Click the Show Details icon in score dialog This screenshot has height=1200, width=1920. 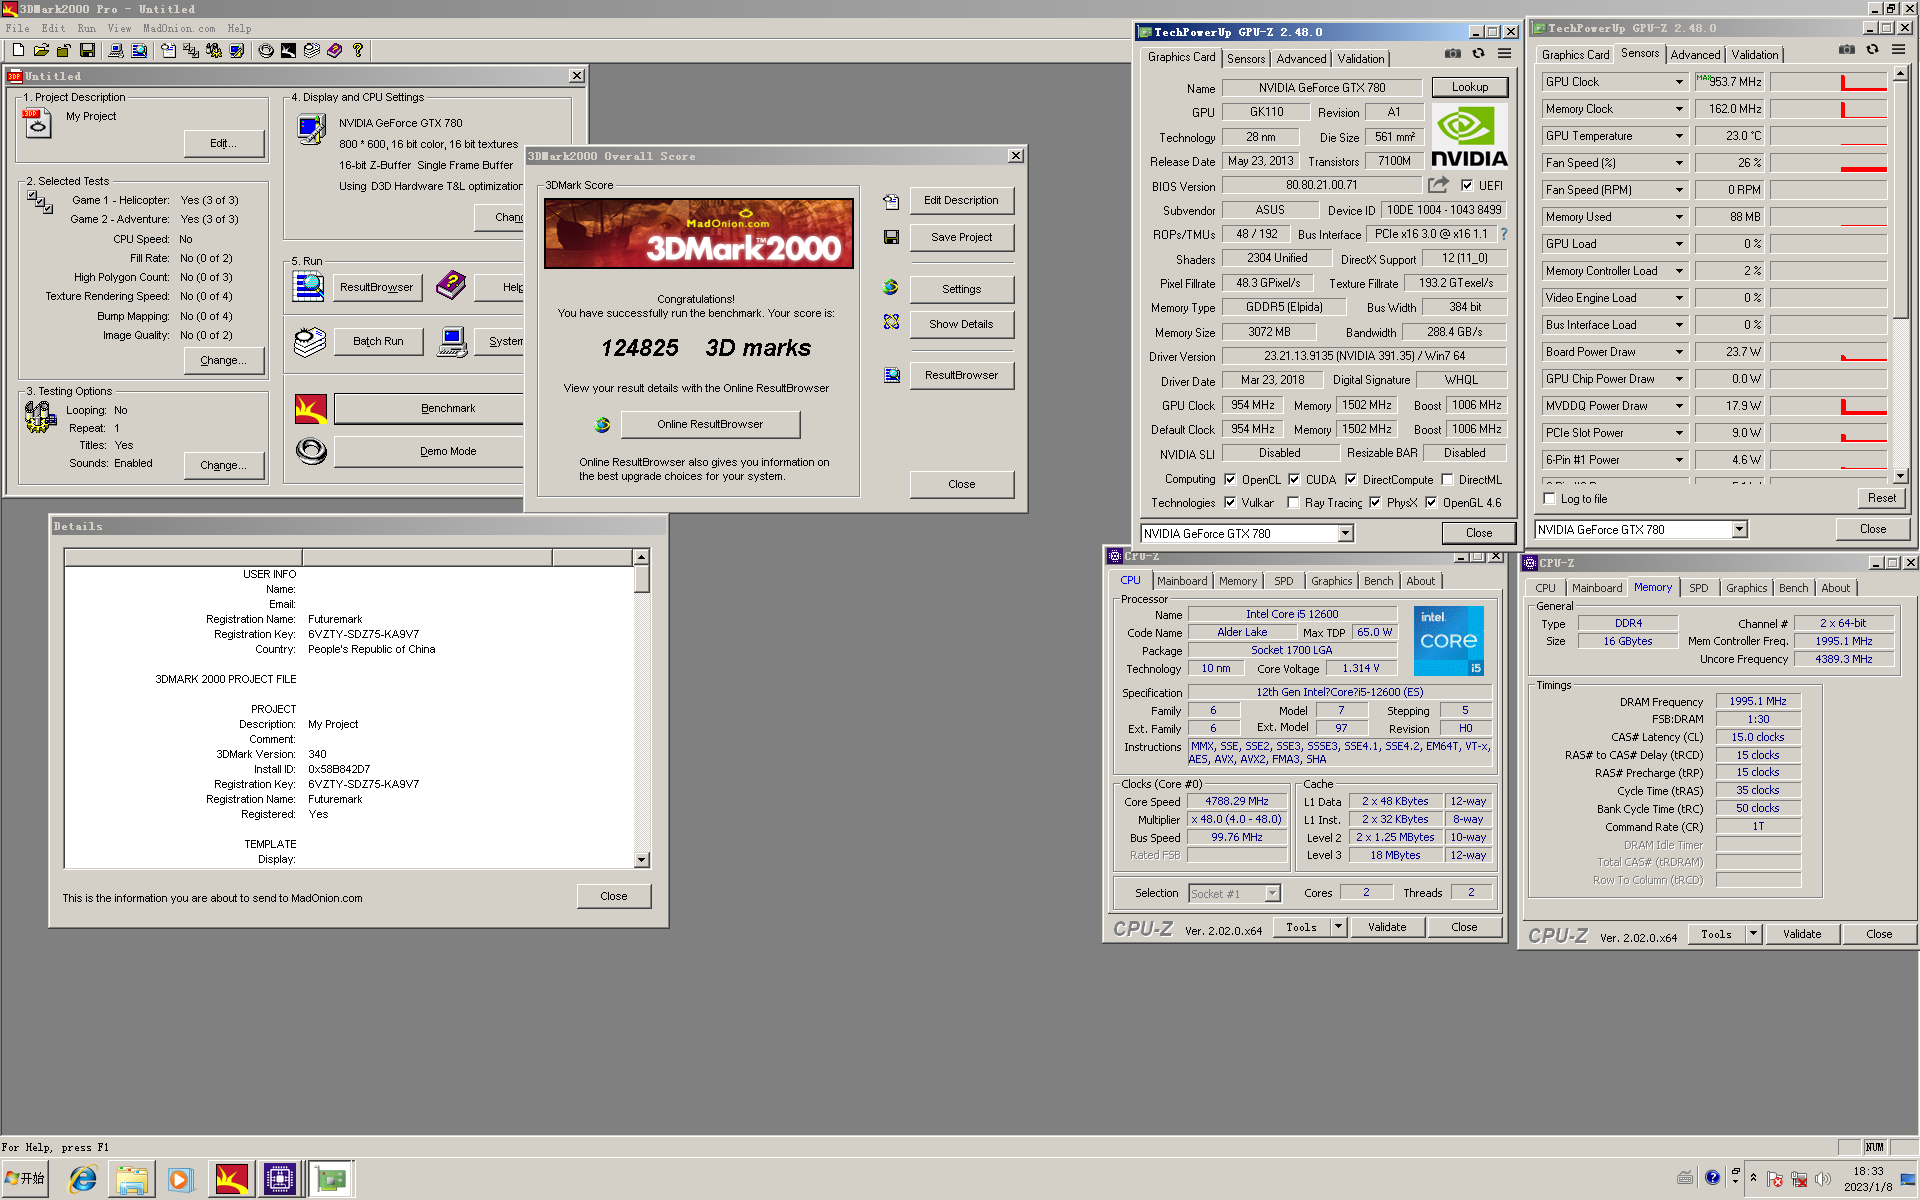tap(891, 322)
